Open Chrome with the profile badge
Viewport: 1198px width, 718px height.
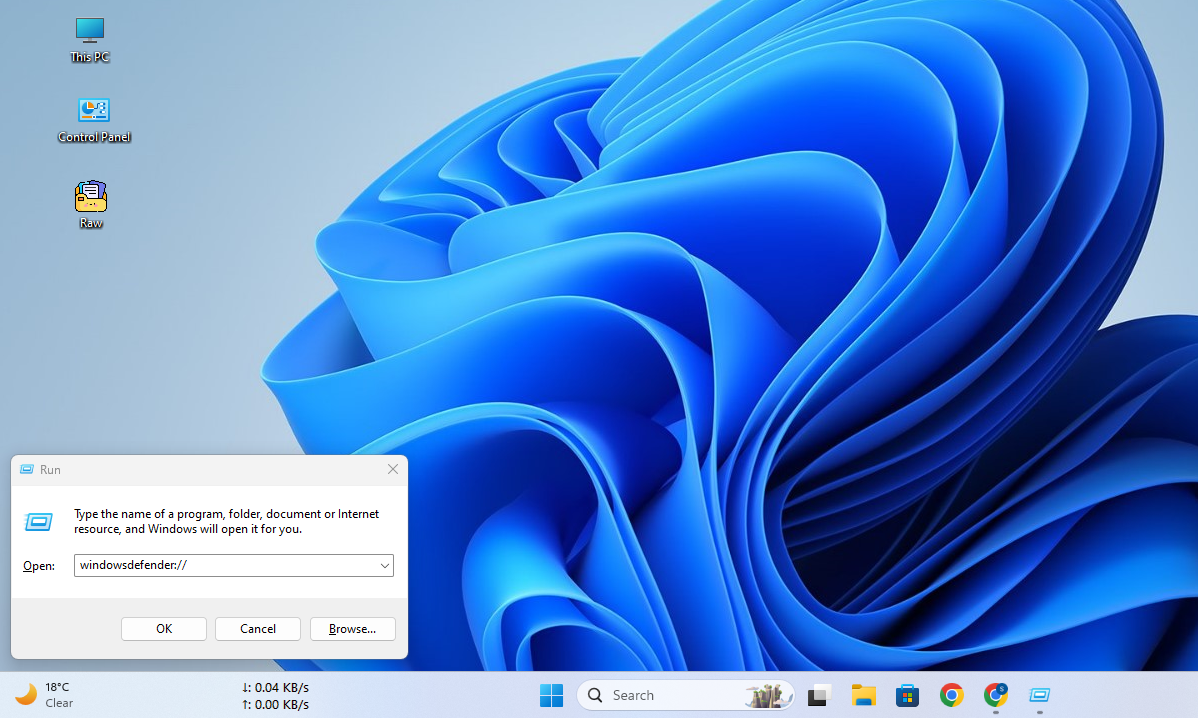tap(995, 695)
